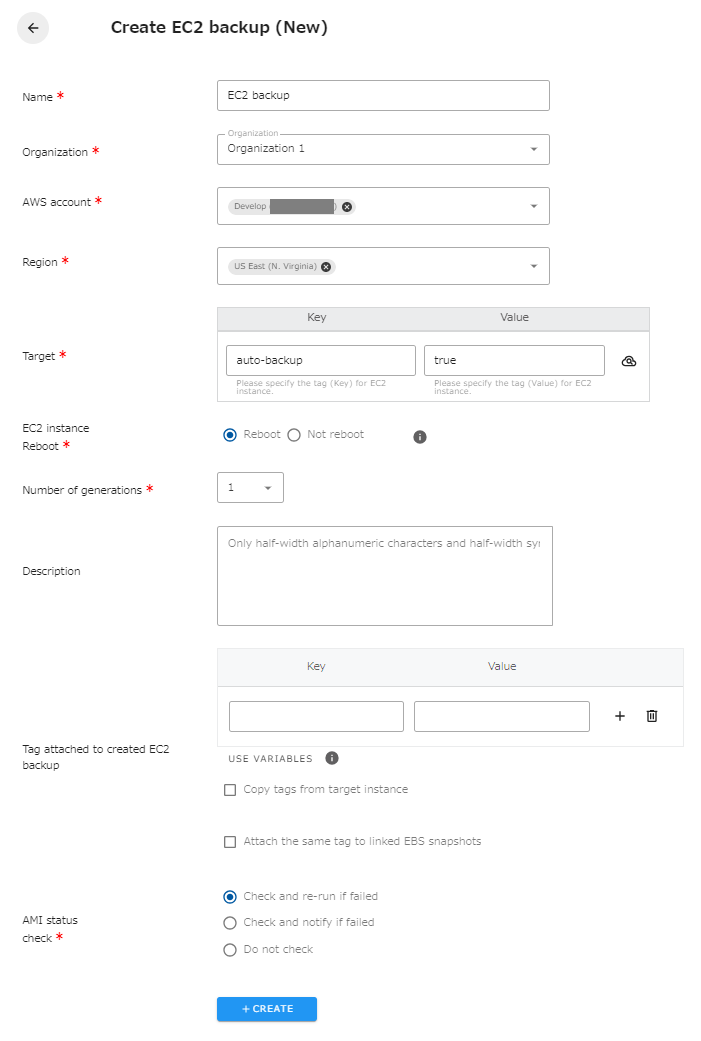Show info about Use Variables
Viewport: 701px width, 1041px height.
[x=332, y=758]
